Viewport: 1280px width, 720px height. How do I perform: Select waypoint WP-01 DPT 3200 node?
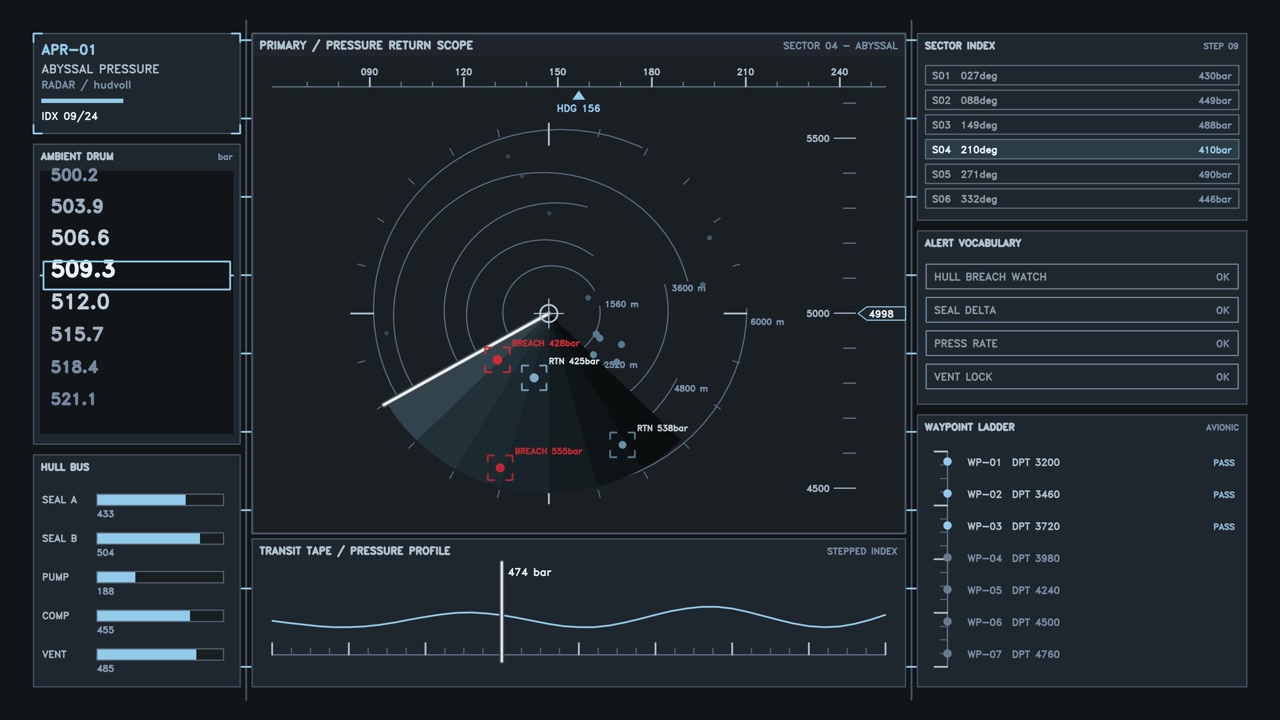click(x=947, y=462)
